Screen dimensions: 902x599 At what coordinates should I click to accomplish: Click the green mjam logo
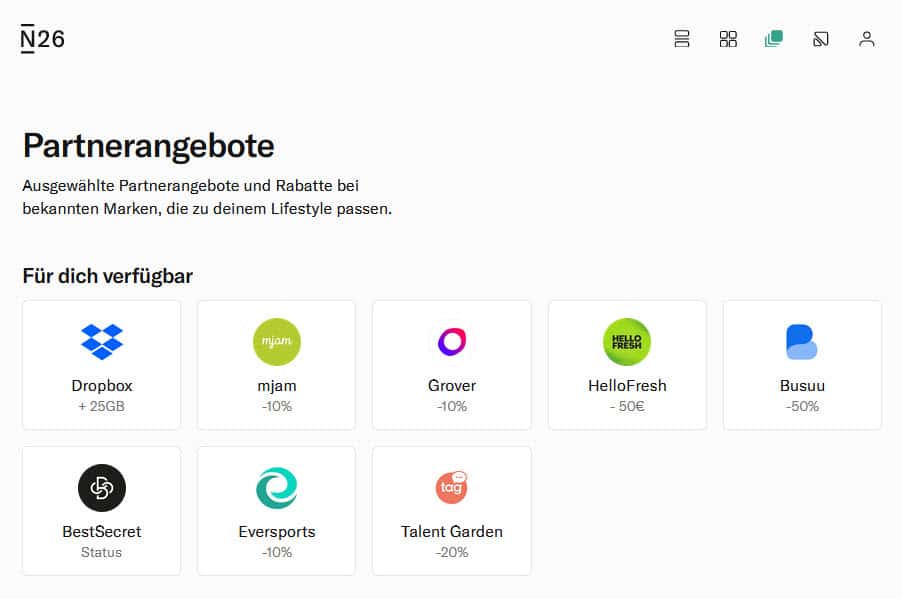click(276, 342)
